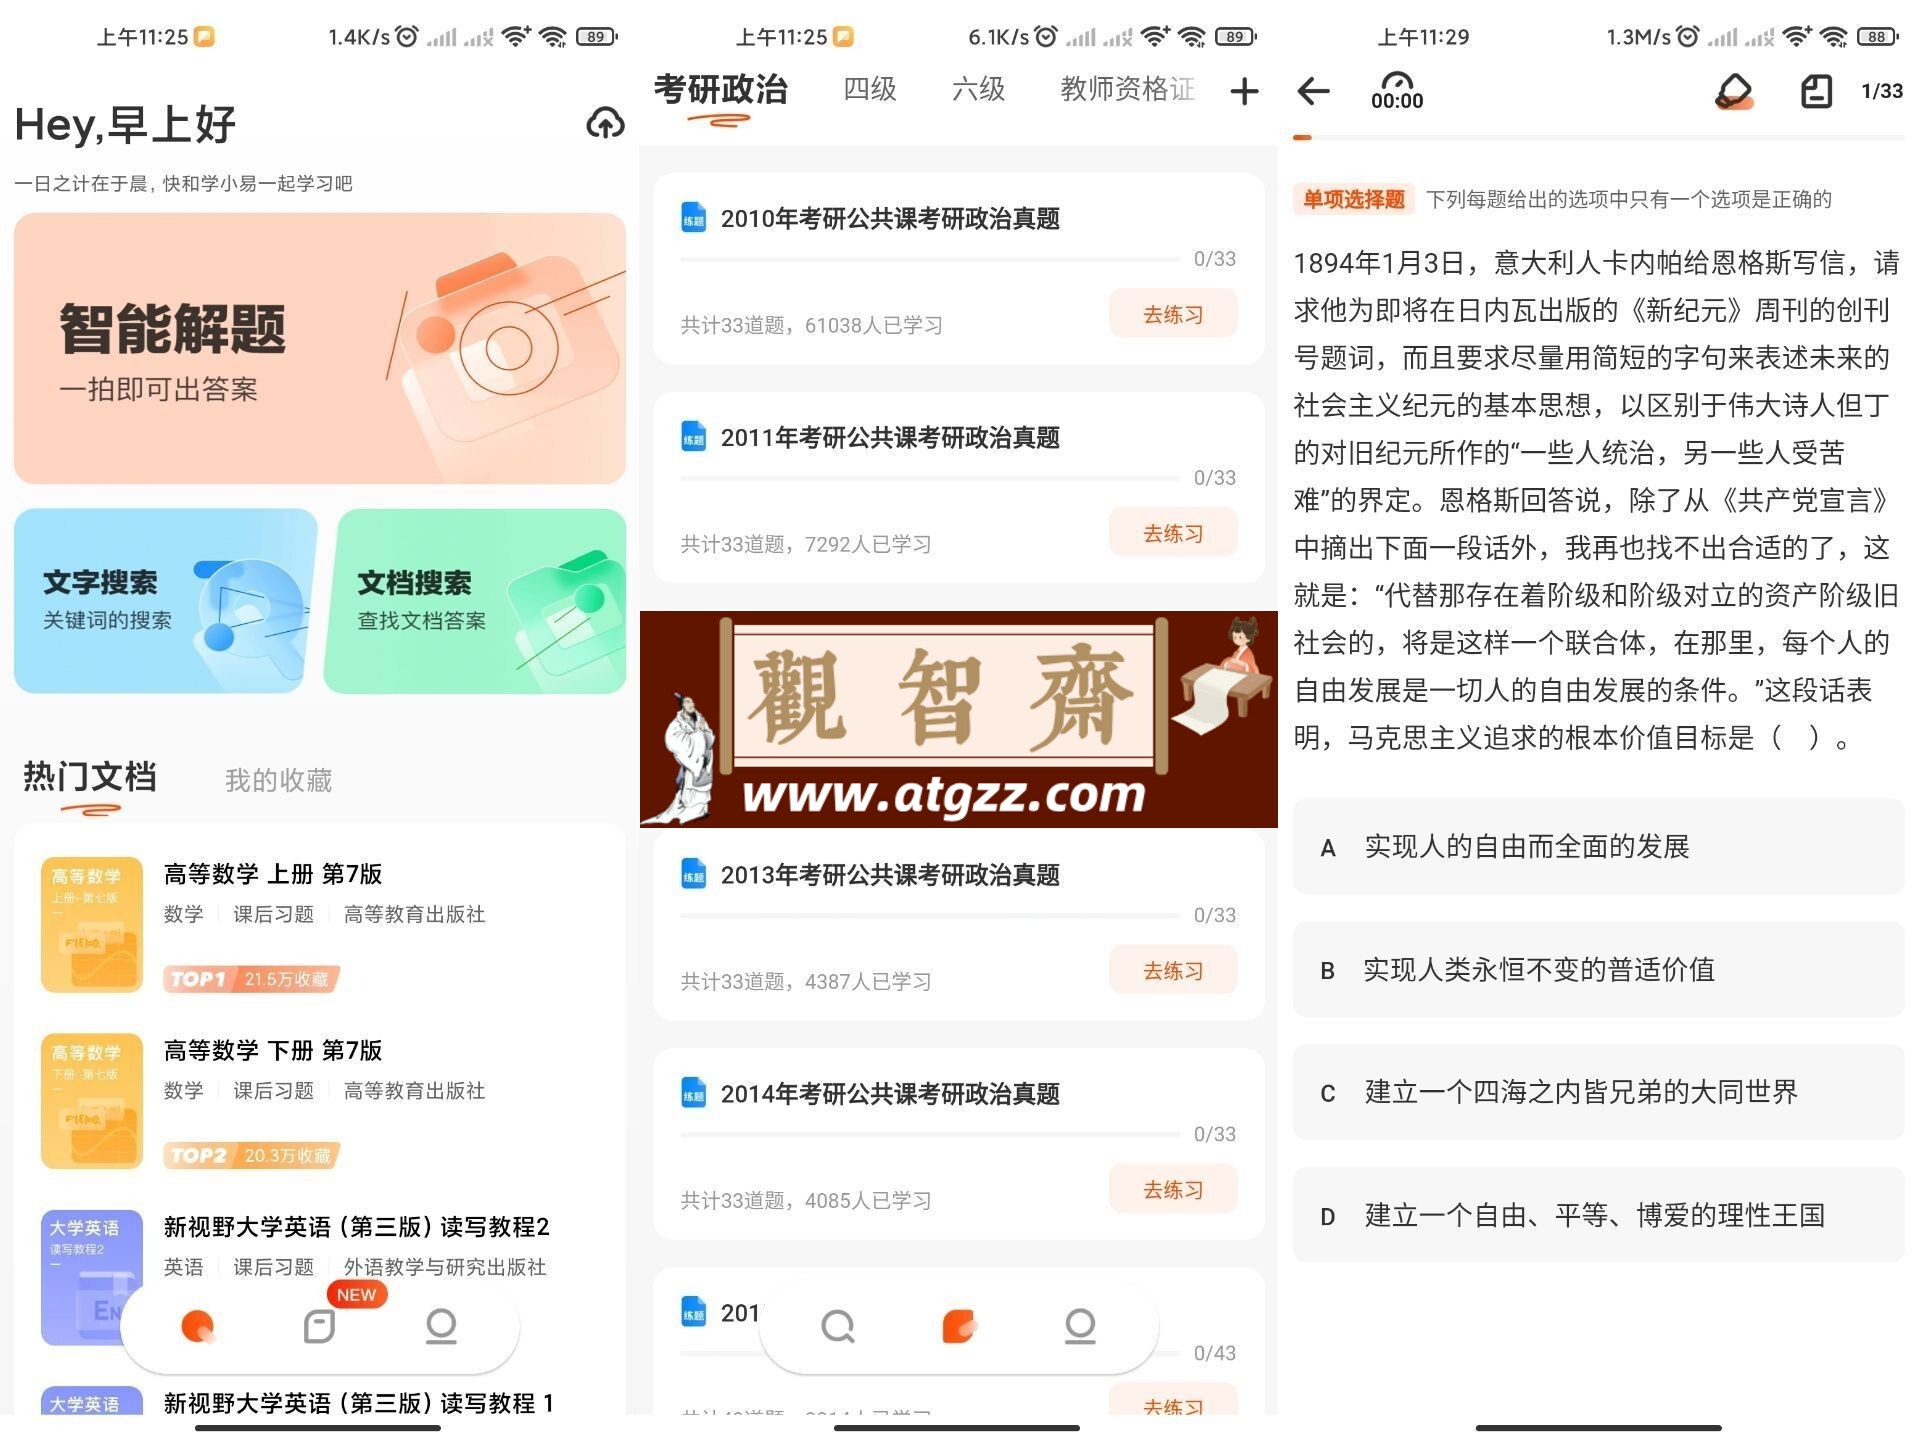The image size is (1920, 1440).
Task: Open 文字搜索 keyword search card
Action: pyautogui.click(x=165, y=601)
